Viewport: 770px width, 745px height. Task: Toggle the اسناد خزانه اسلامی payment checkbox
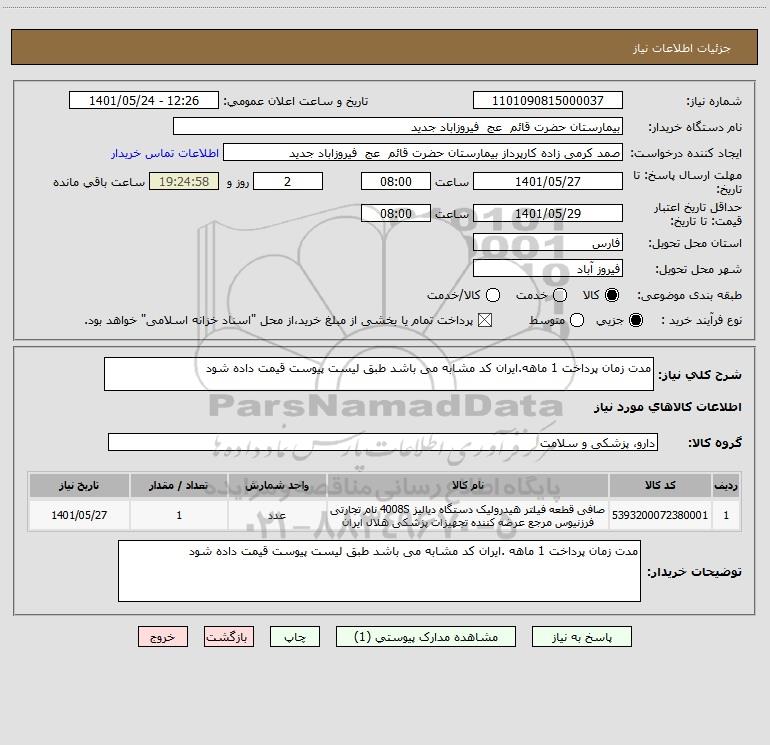(x=485, y=320)
